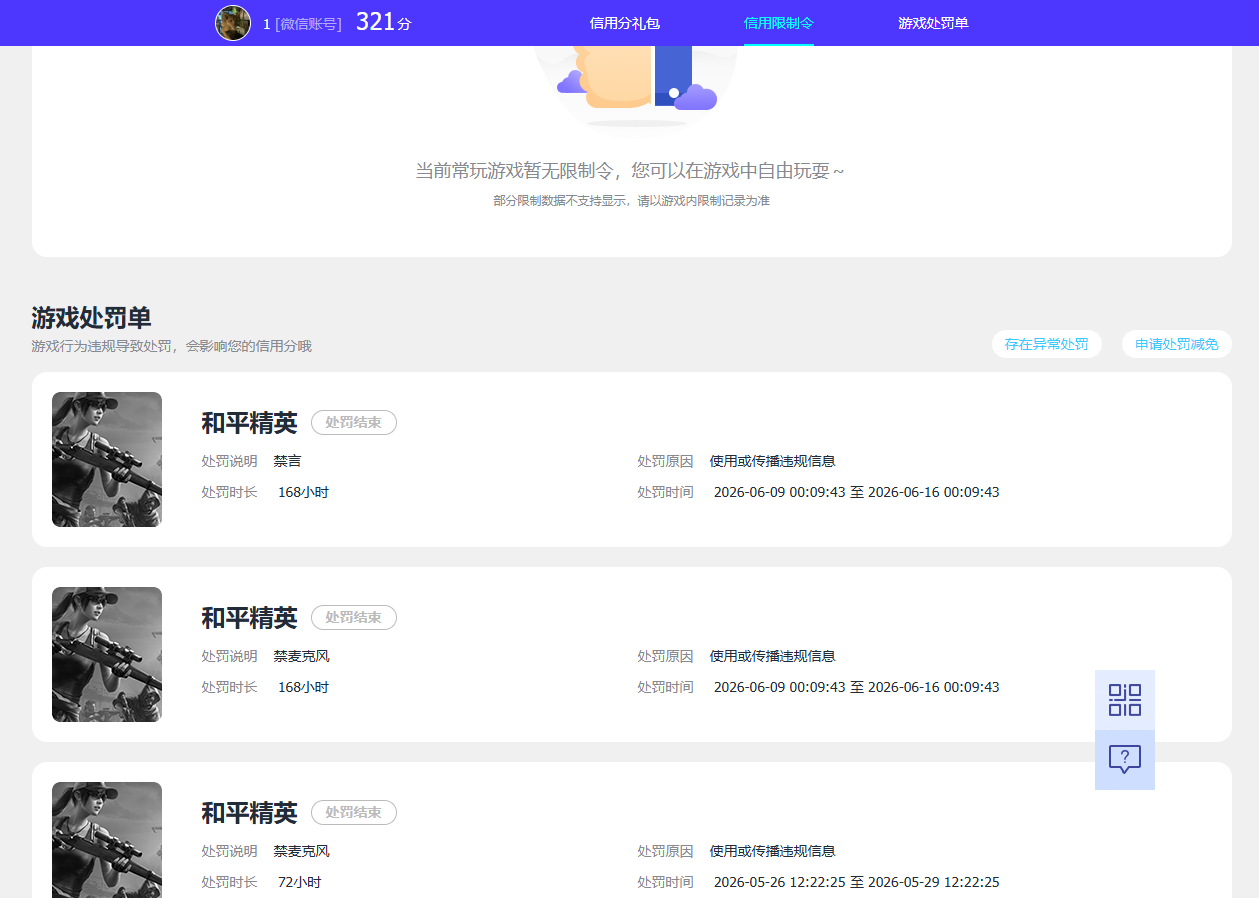This screenshot has height=898, width=1259.
Task: Click 处罚结束 badge on the 72小时 card
Action: 354,813
